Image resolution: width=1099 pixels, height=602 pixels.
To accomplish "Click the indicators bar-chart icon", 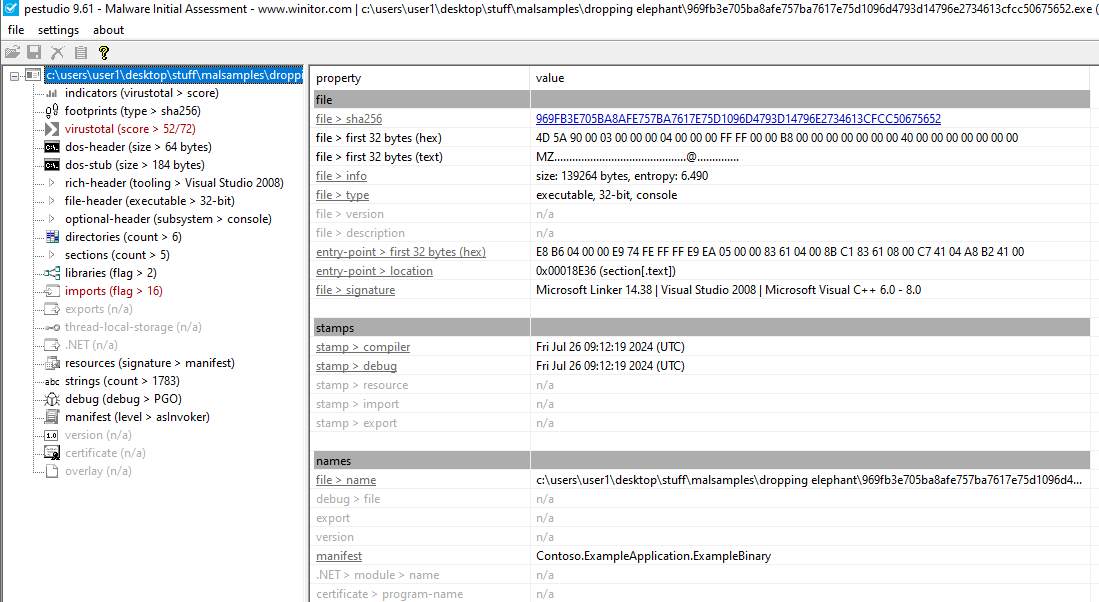I will (52, 93).
